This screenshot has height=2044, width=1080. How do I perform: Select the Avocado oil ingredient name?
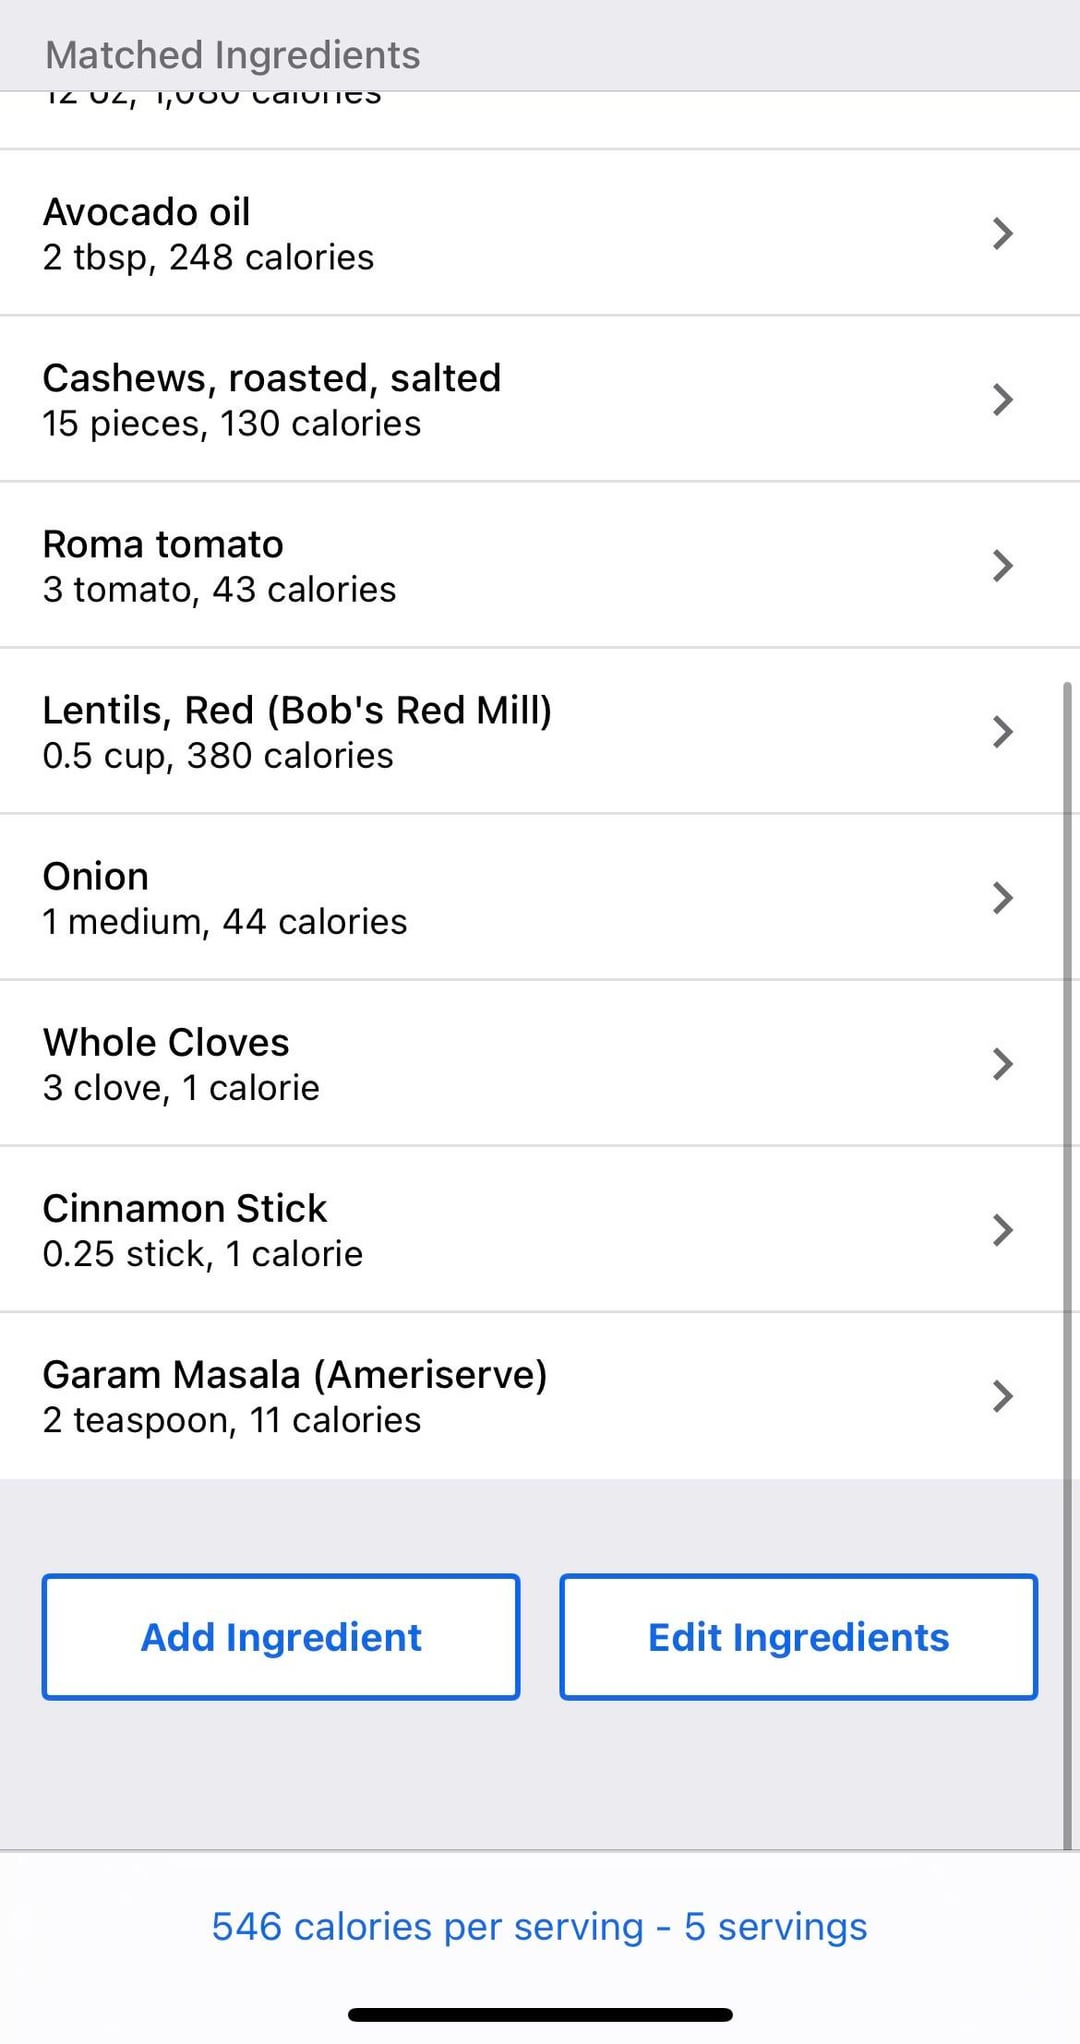(x=146, y=212)
